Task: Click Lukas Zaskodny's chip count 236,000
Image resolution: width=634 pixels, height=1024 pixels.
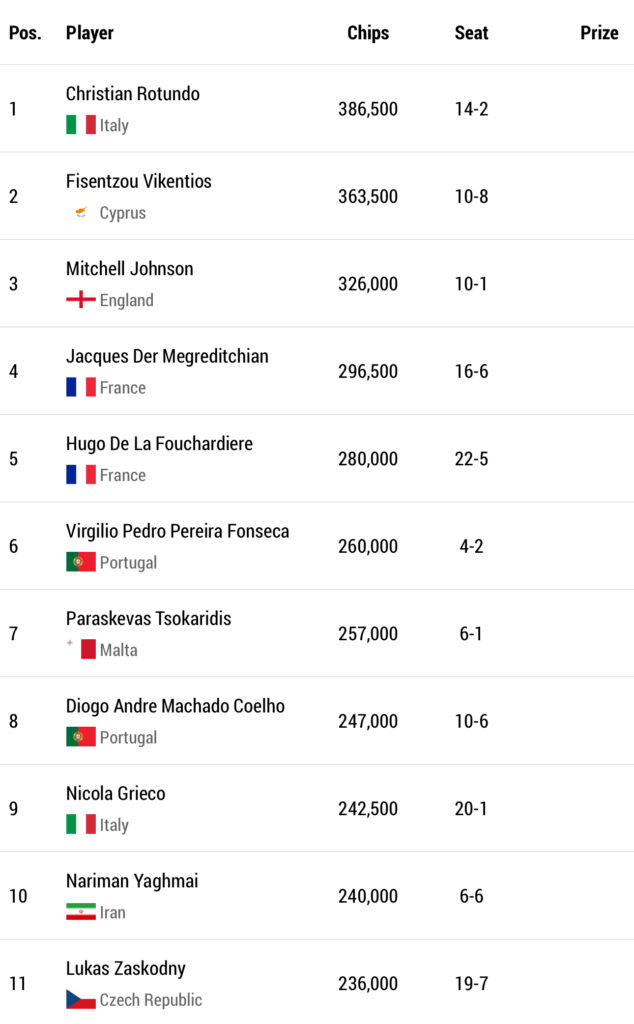Action: [x=367, y=984]
